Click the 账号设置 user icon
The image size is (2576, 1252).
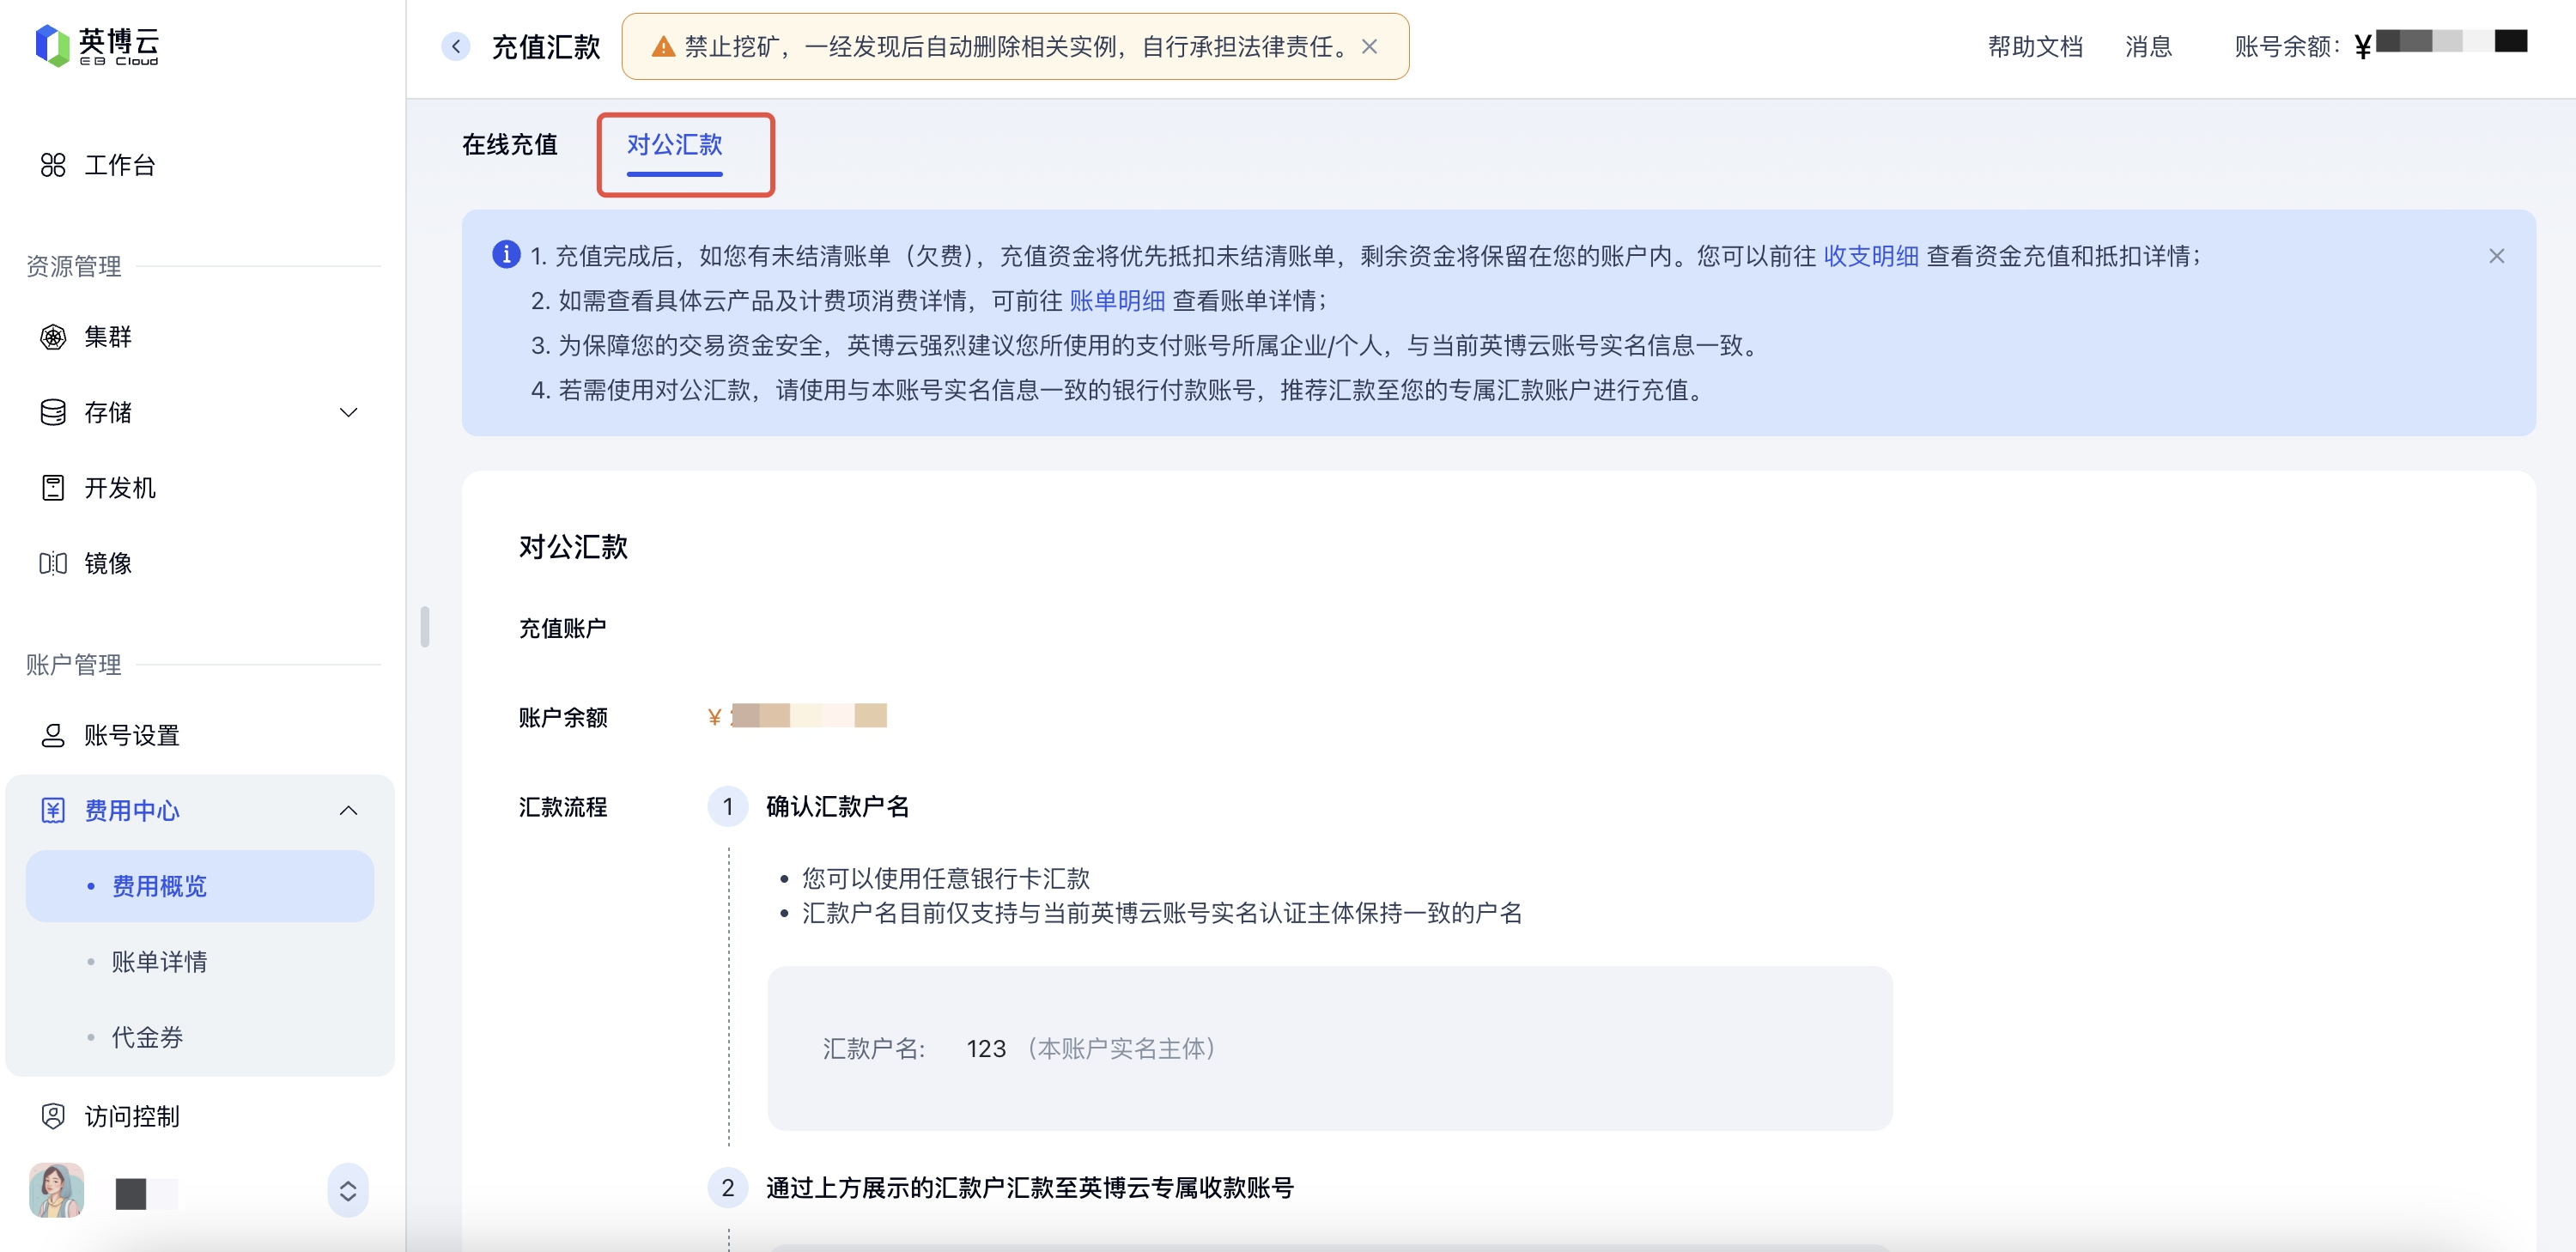53,735
